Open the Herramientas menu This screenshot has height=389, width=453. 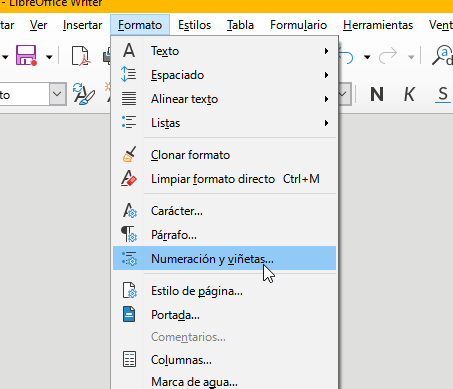[x=378, y=25]
